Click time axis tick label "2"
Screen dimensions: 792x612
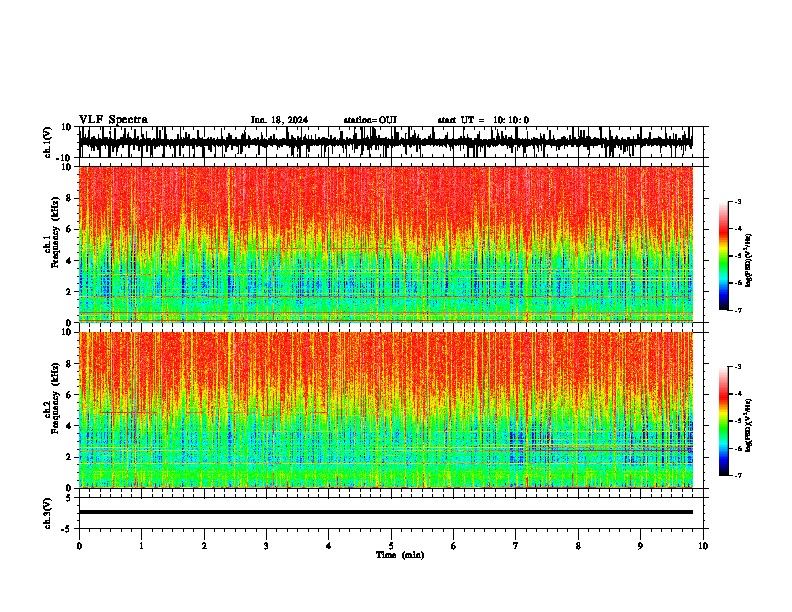point(204,546)
